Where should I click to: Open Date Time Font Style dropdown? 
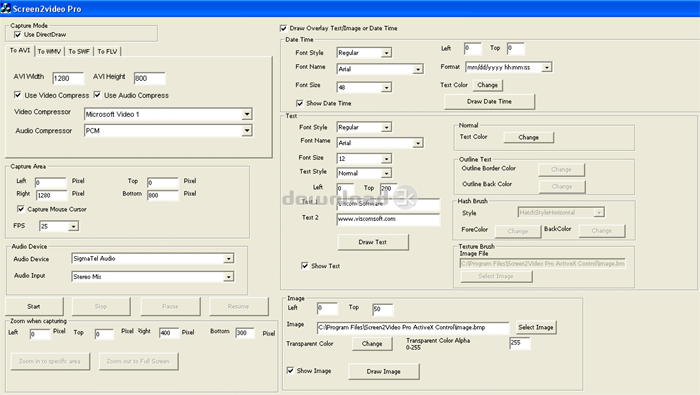point(387,53)
